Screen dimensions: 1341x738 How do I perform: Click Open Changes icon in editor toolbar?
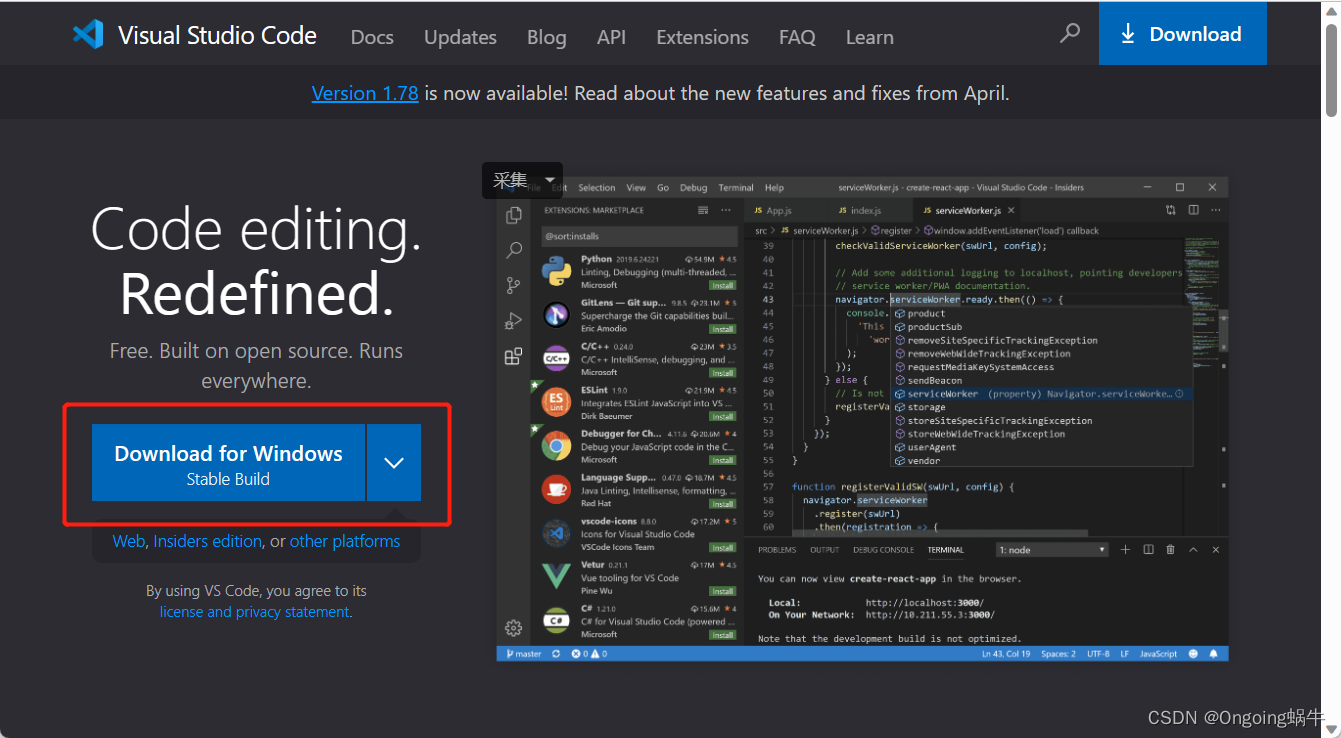1171,210
